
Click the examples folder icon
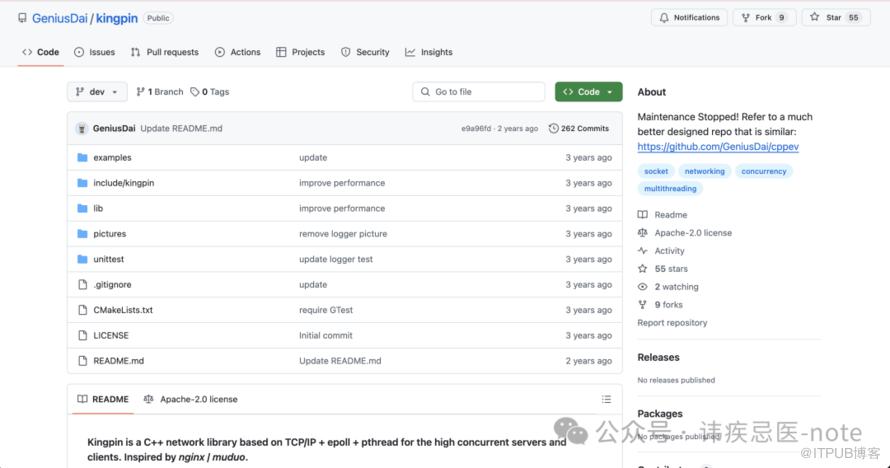tap(83, 158)
